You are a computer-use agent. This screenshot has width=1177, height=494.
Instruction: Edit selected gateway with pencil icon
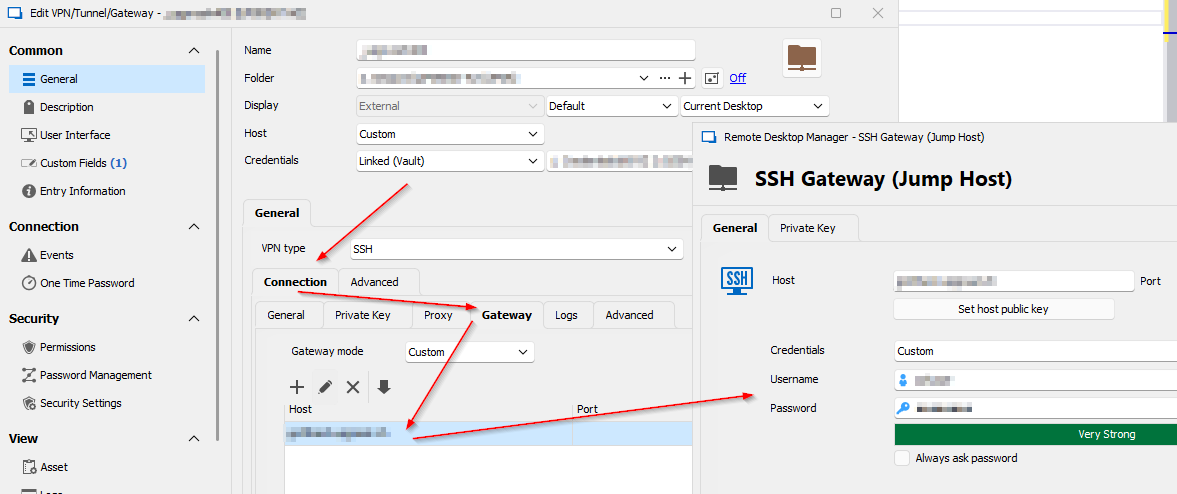coord(325,387)
